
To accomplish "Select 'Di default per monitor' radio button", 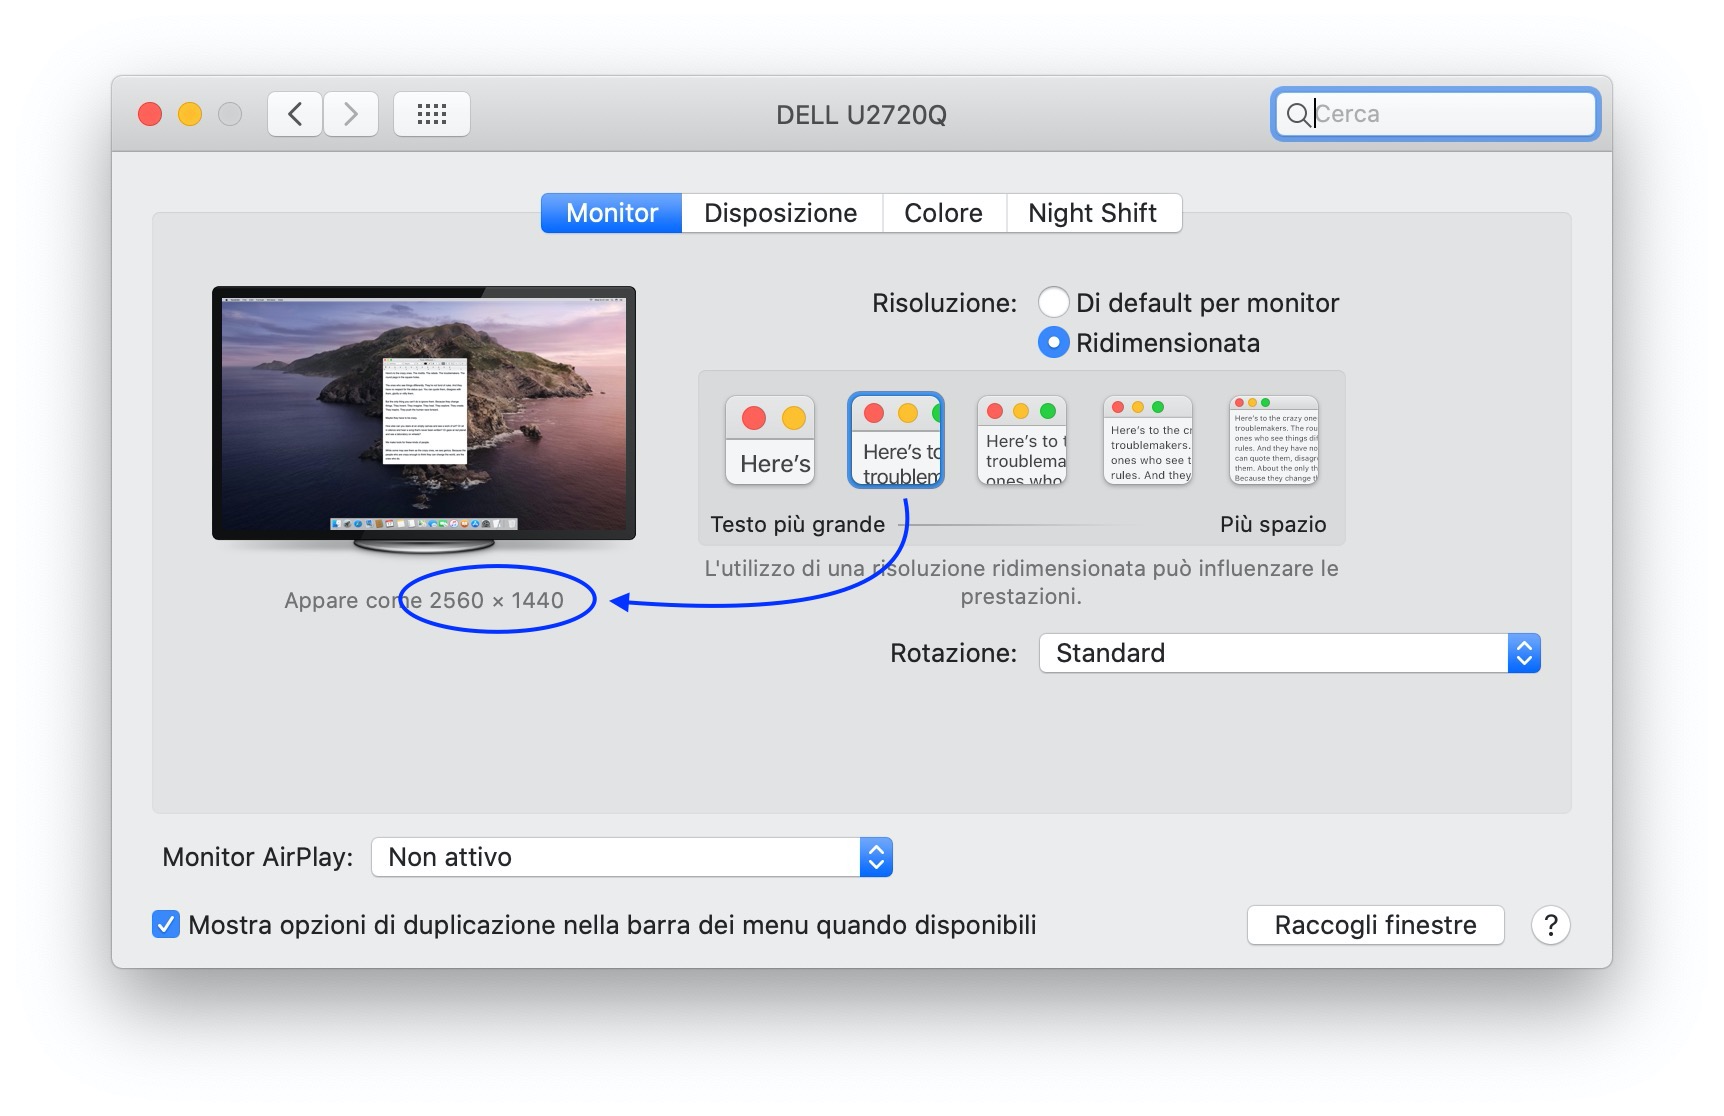I will point(1053,302).
